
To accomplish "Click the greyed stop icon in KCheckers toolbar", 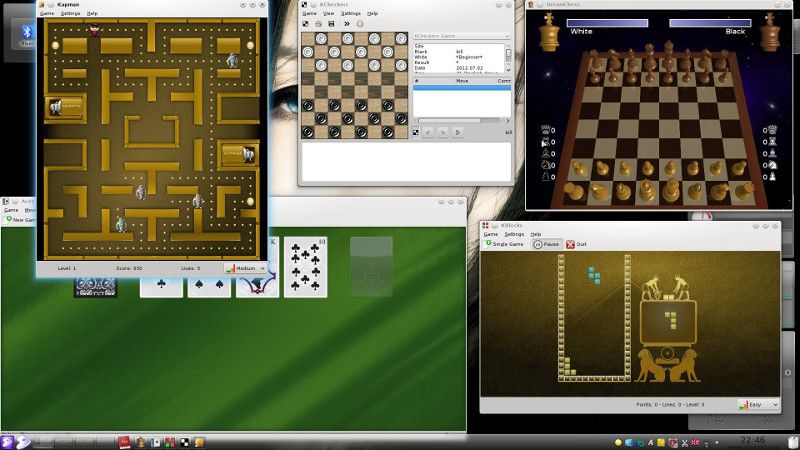I will [x=360, y=23].
